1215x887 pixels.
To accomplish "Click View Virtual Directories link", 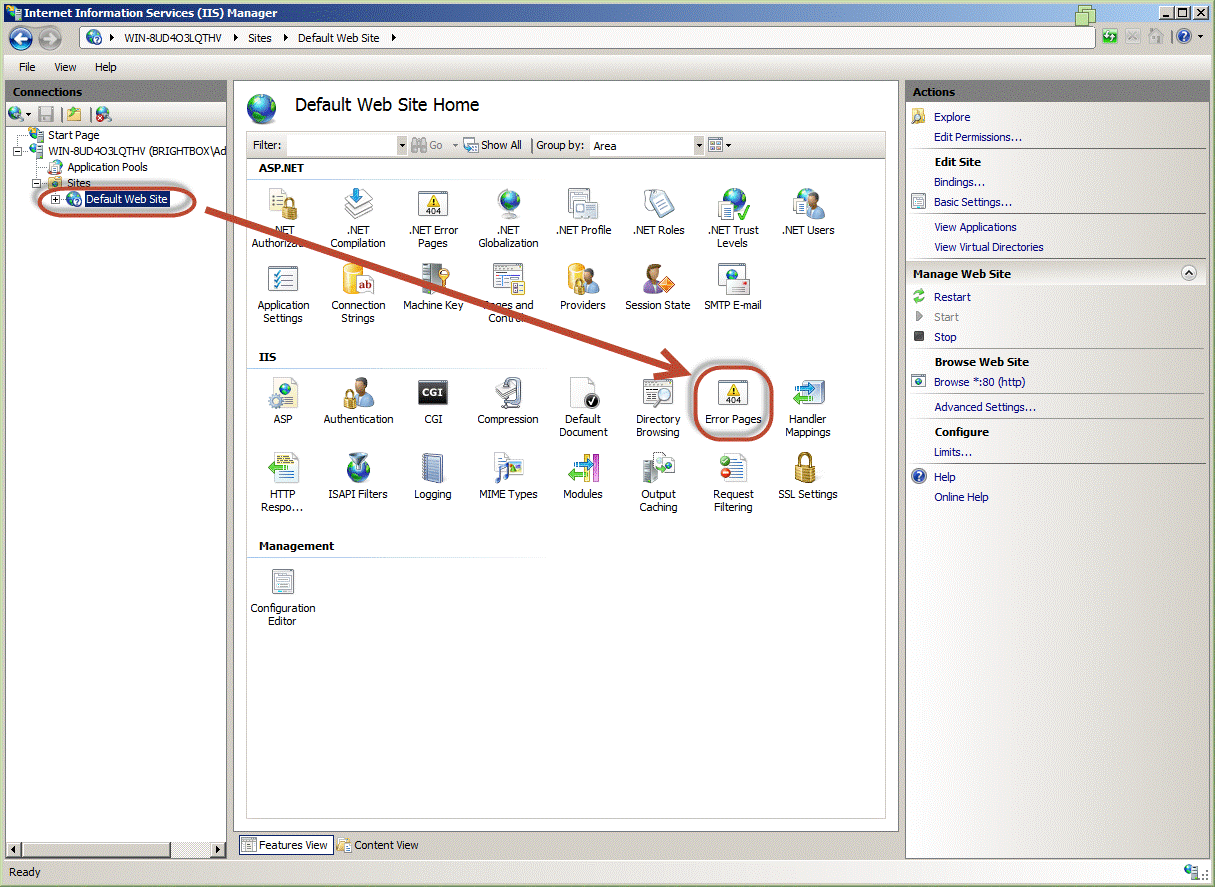I will tap(988, 247).
